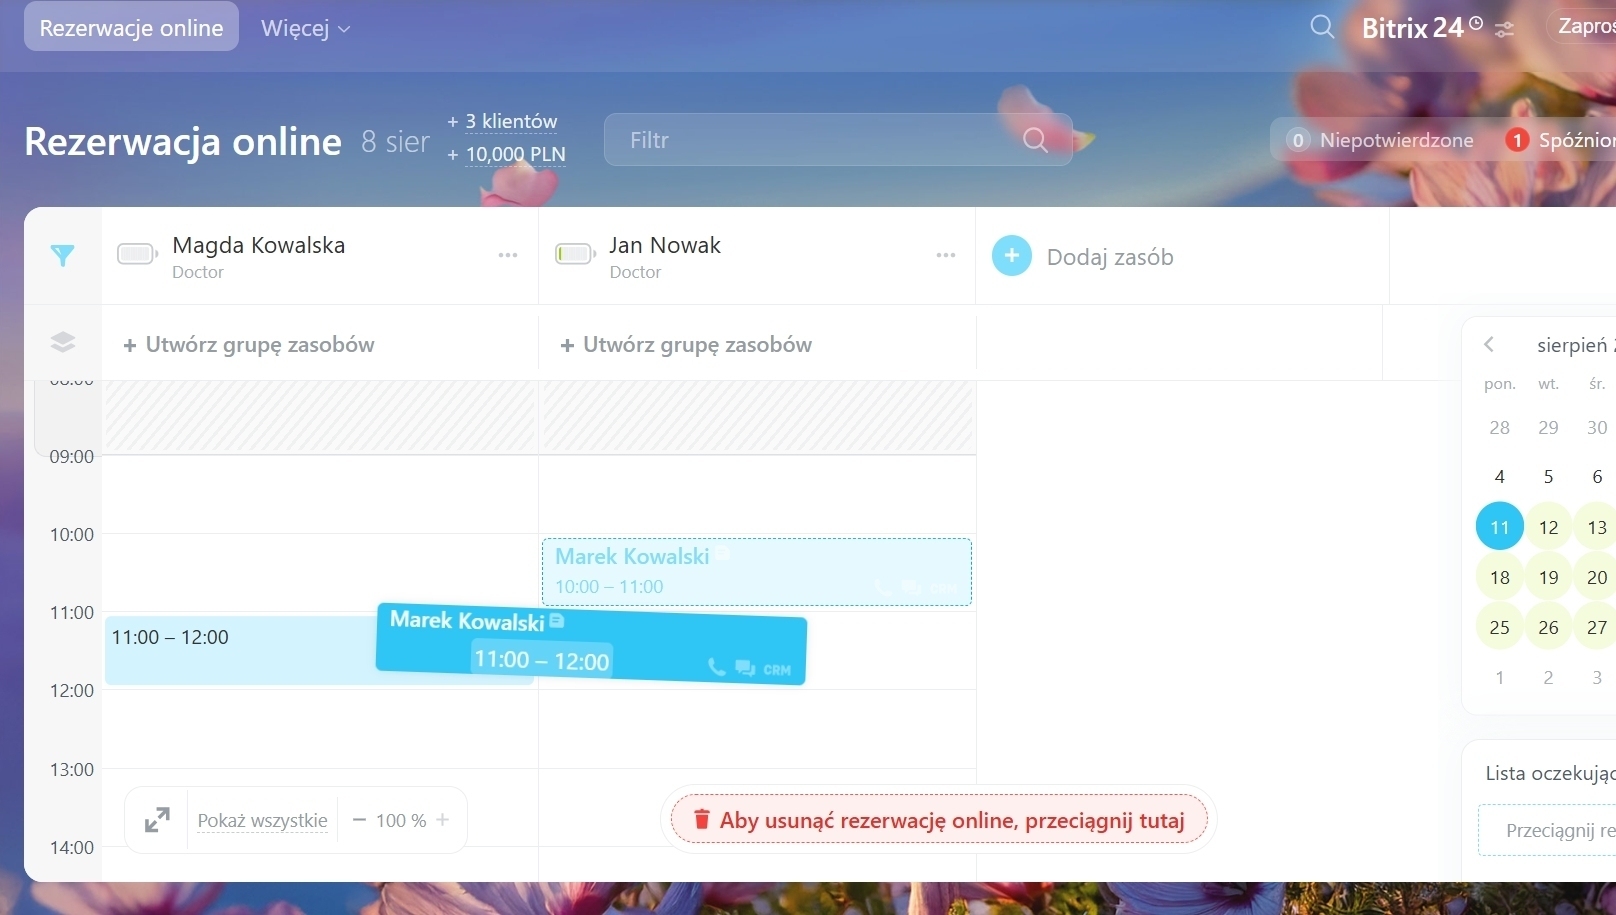This screenshot has height=915, width=1616.
Task: Show Niepotwierdzone bookings counter
Action: 1380,140
